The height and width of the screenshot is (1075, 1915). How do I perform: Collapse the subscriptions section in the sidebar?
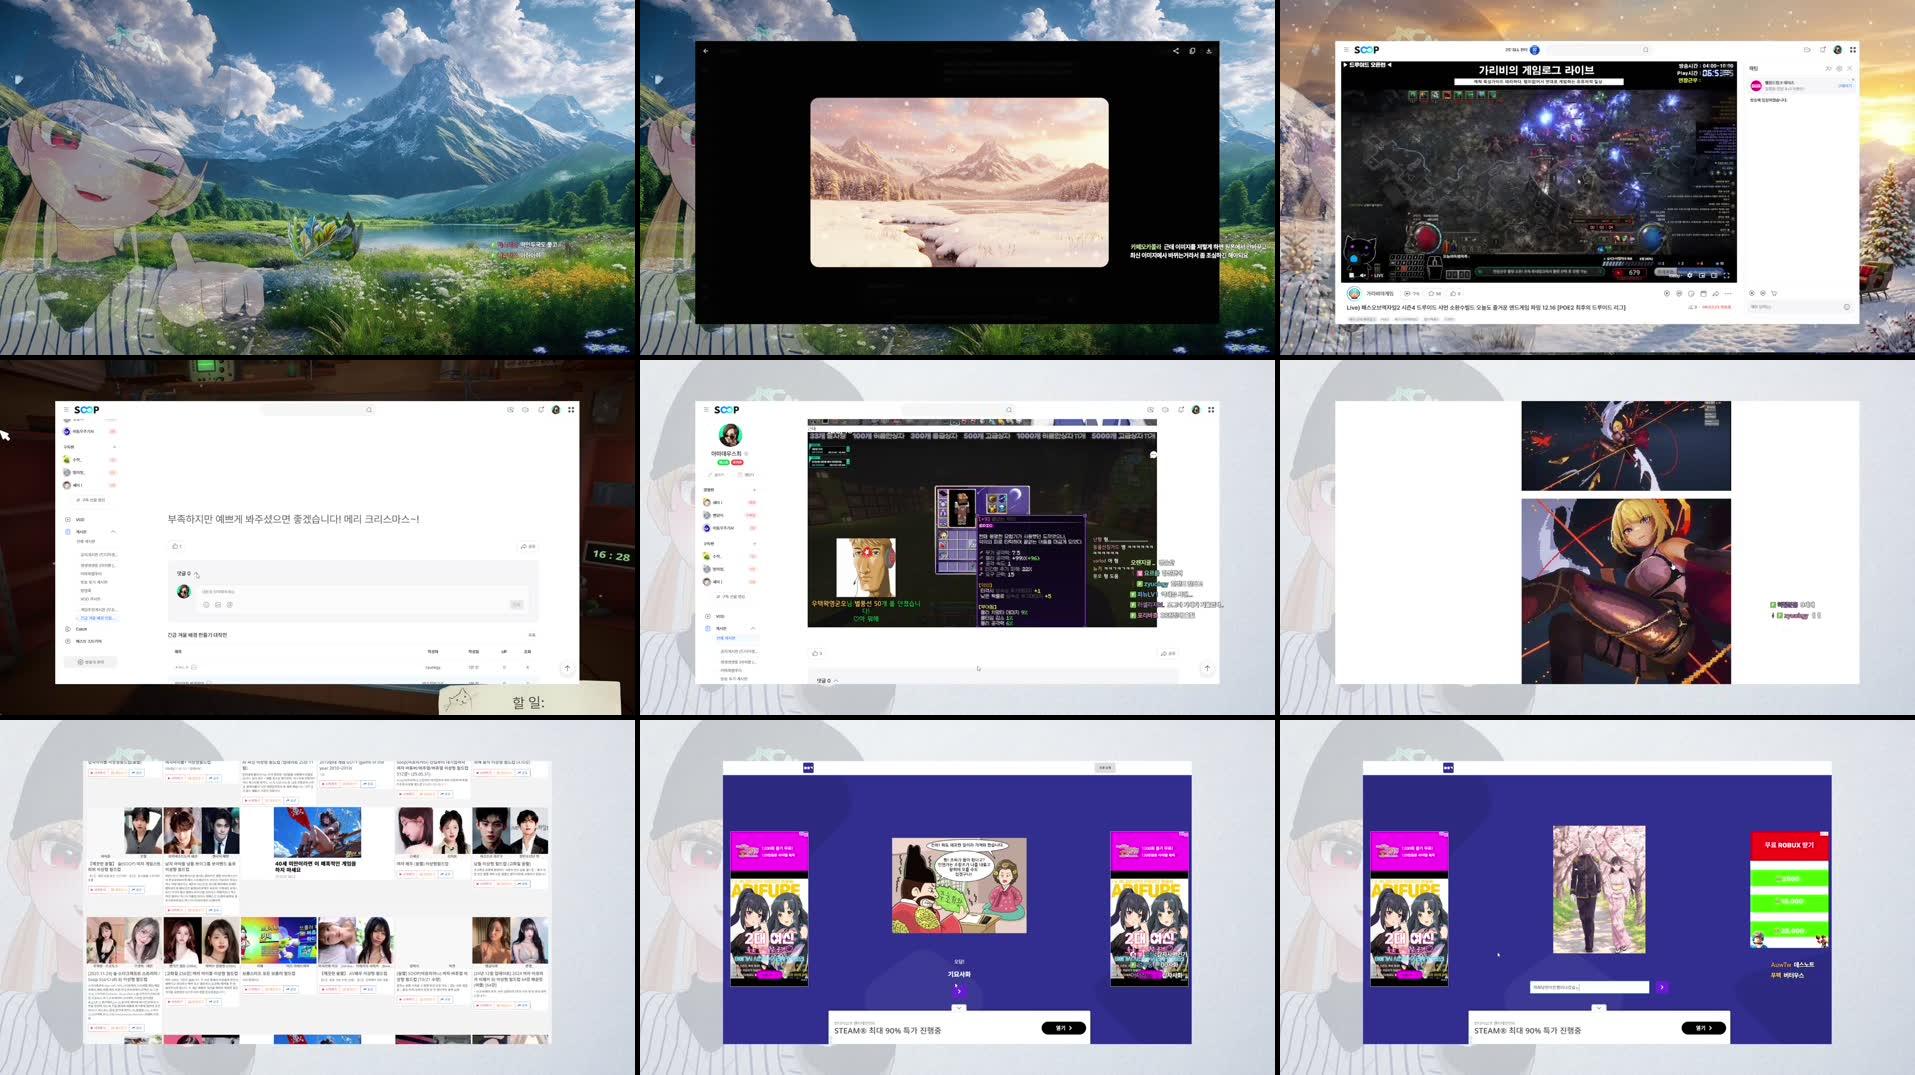114,447
